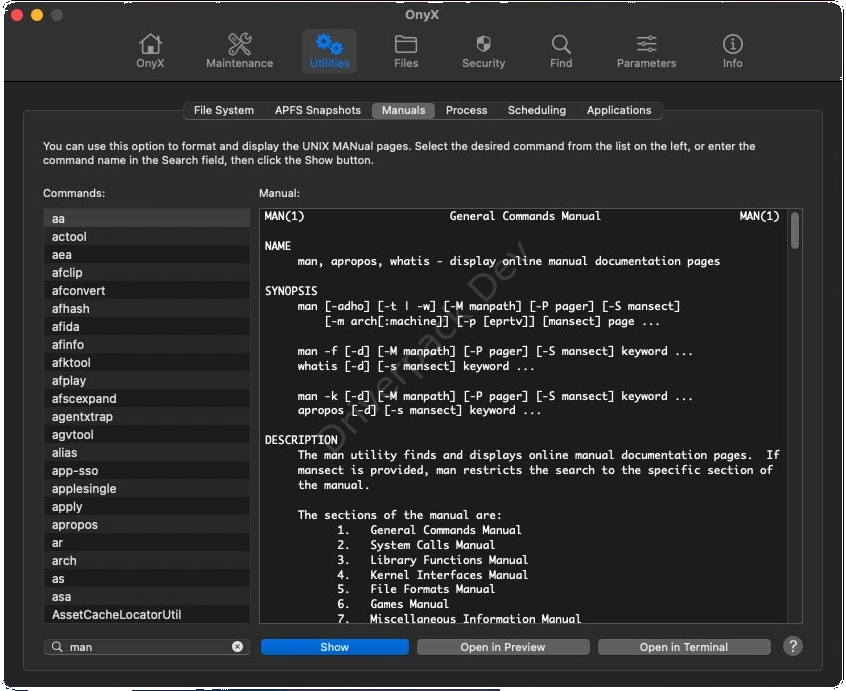Open the Security shield icon
The height and width of the screenshot is (691, 846).
pyautogui.click(x=483, y=51)
